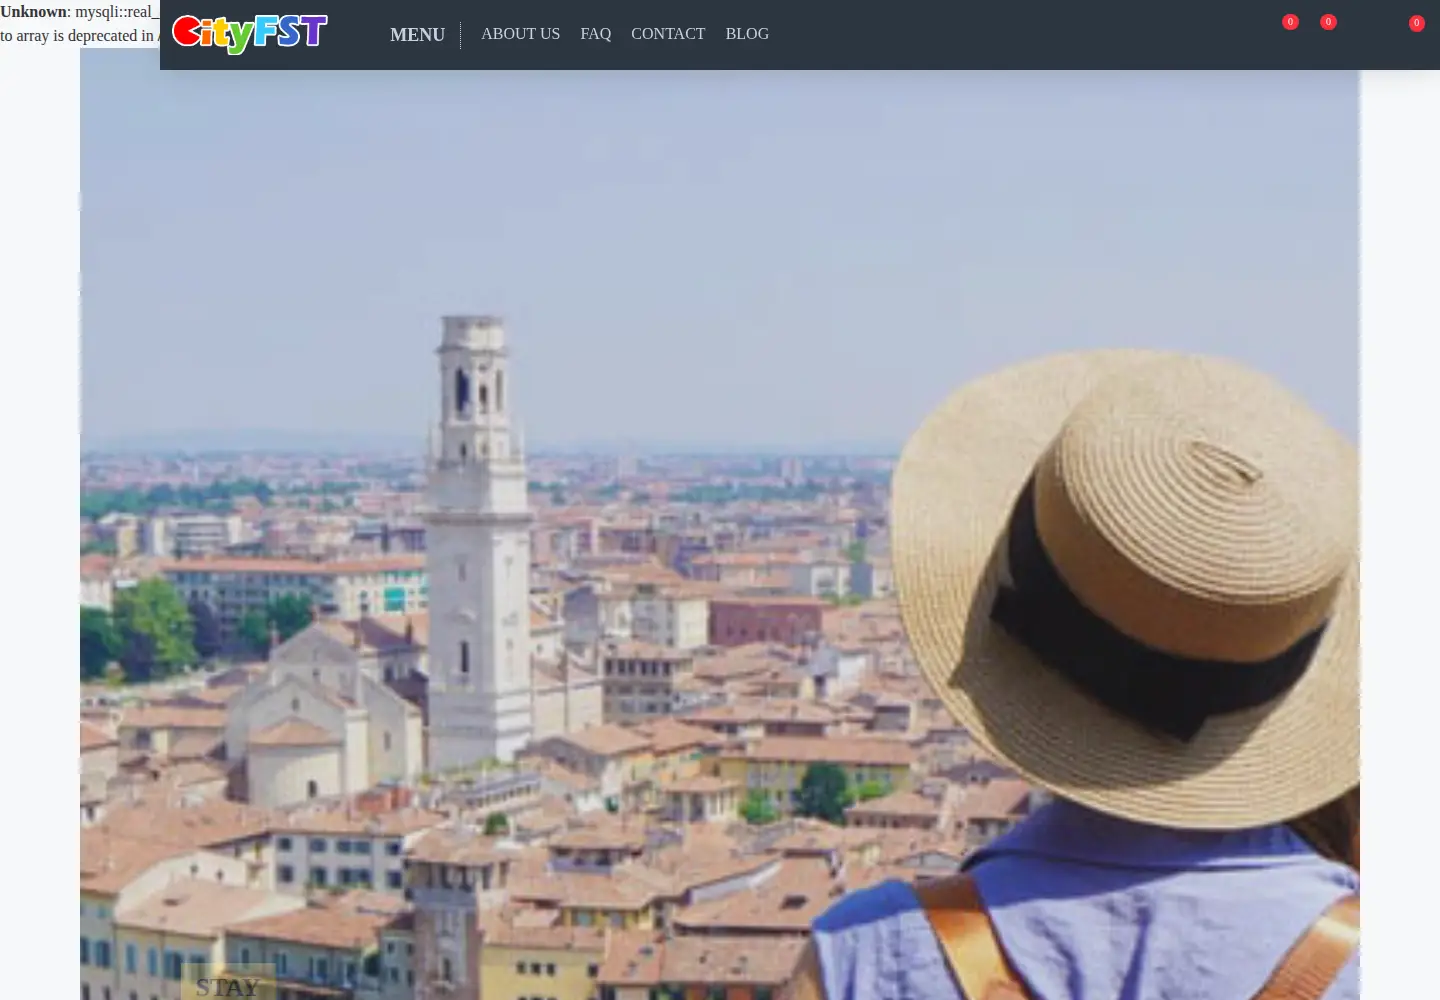1440x1000 pixels.
Task: Click the middle red 0 badge
Action: pos(1328,22)
